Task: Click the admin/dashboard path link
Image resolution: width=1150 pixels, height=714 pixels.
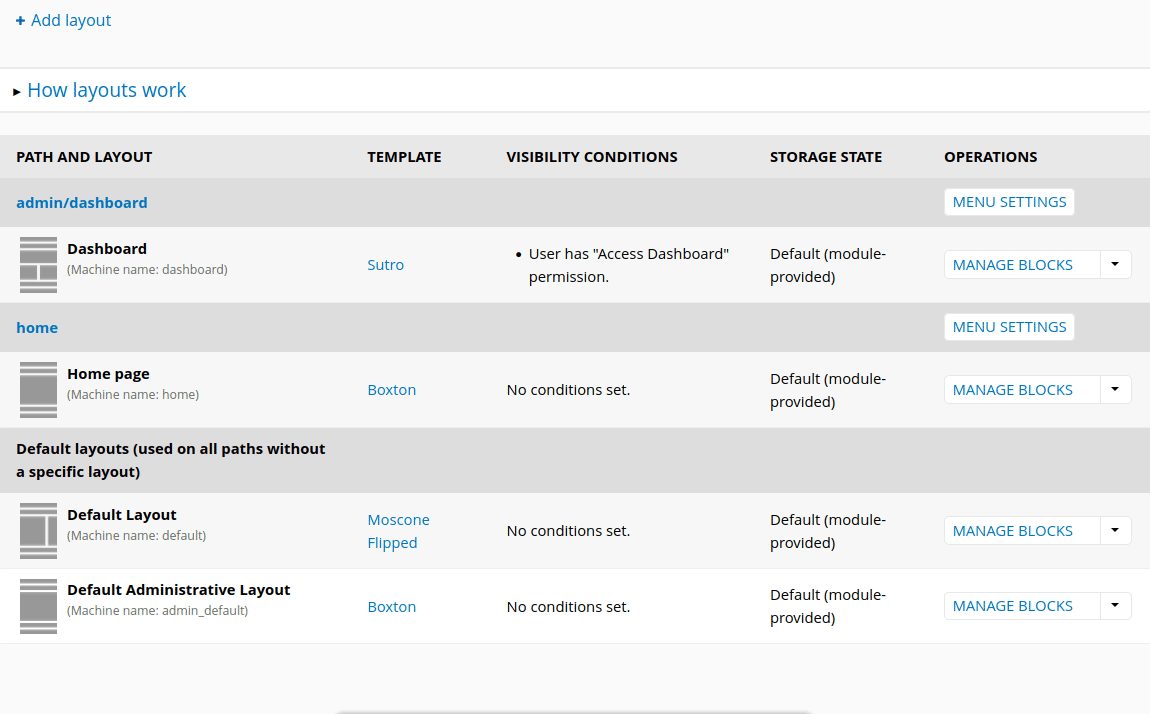Action: (82, 202)
